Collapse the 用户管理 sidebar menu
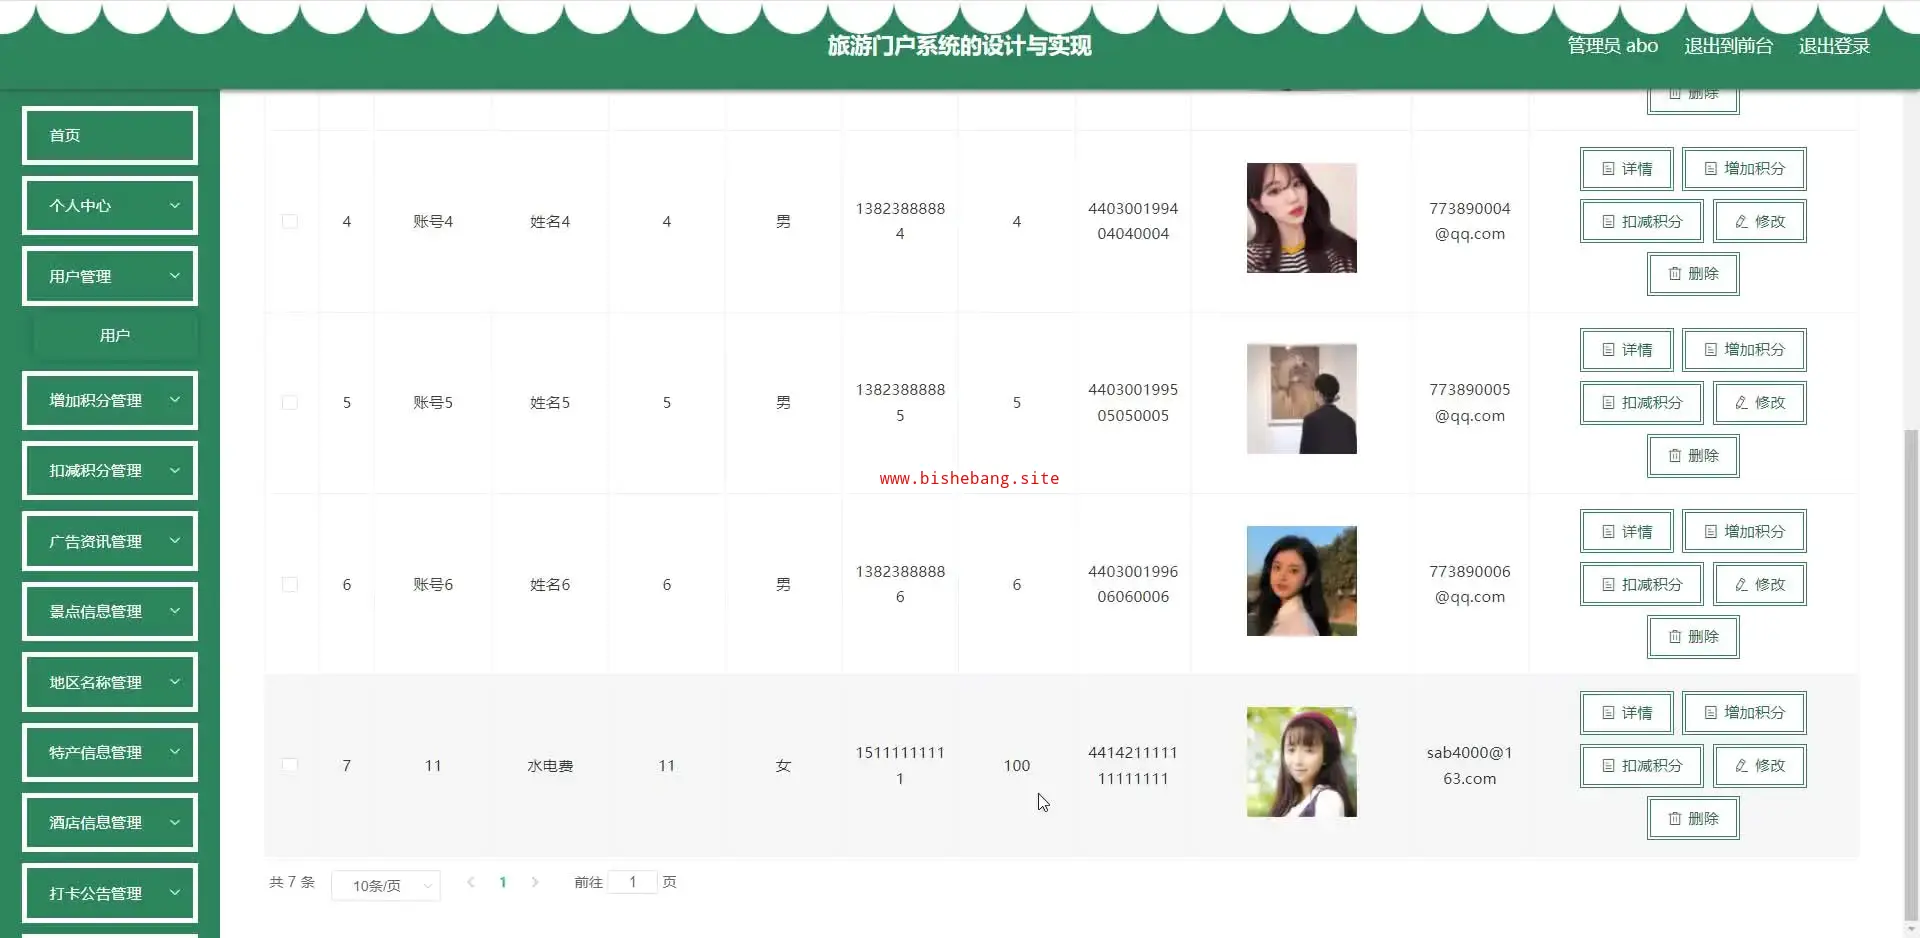1920x938 pixels. pyautogui.click(x=110, y=276)
